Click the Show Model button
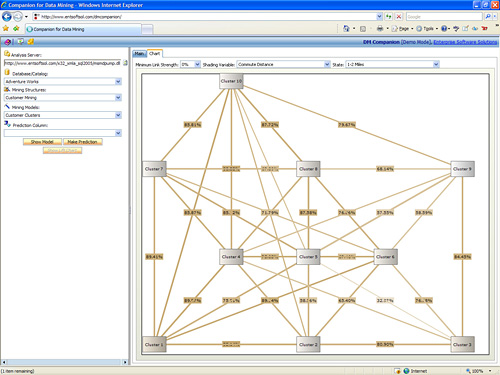 [x=42, y=142]
